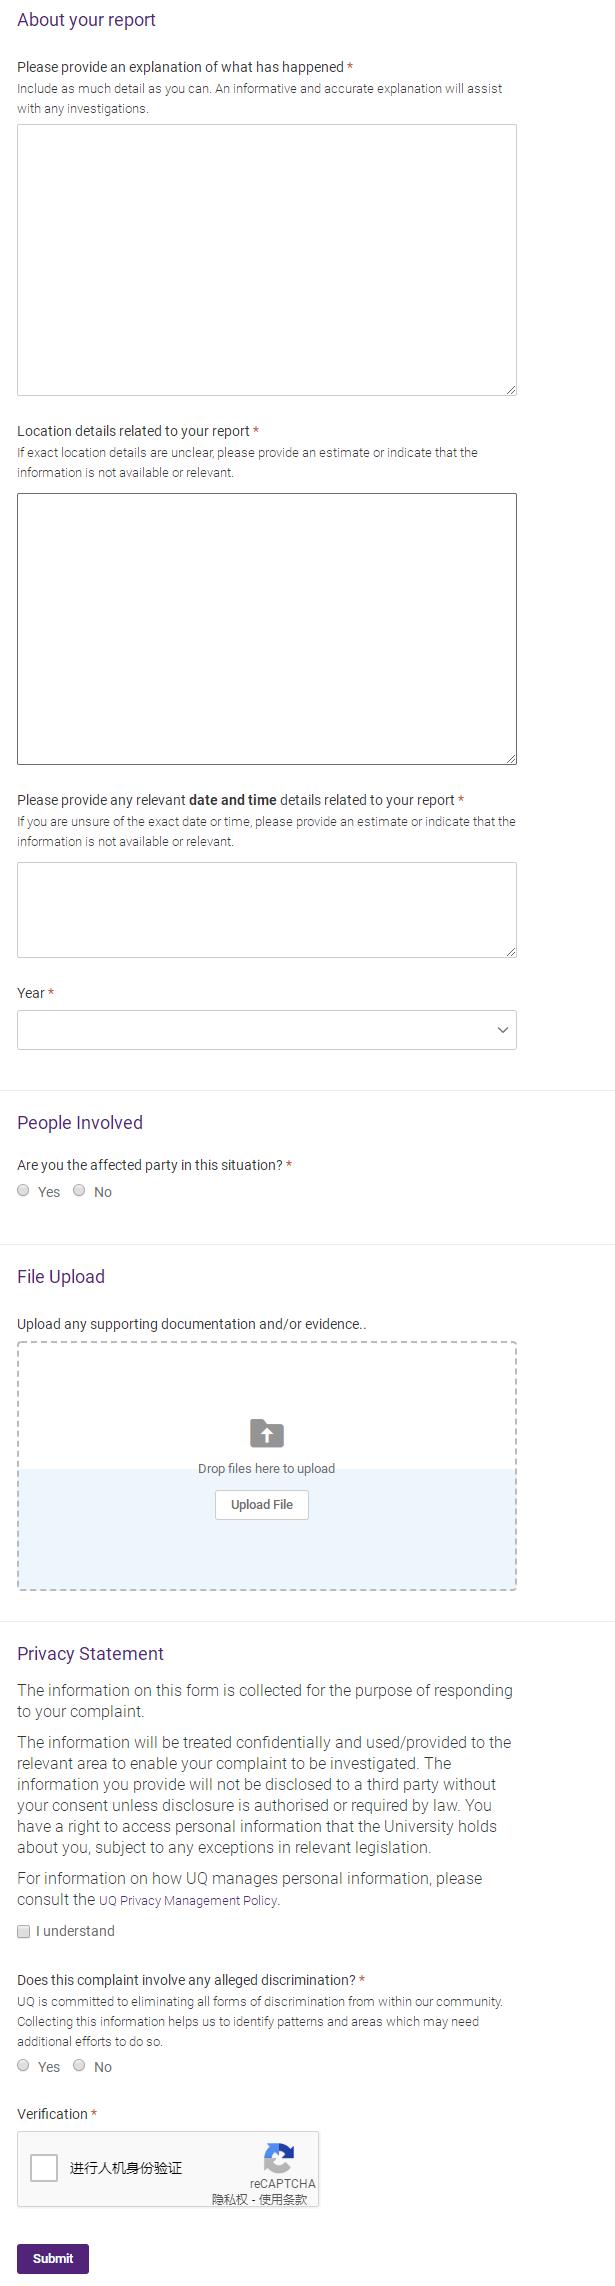
Task: Choose Yes for alleged discrimination
Action: pyautogui.click(x=23, y=2065)
